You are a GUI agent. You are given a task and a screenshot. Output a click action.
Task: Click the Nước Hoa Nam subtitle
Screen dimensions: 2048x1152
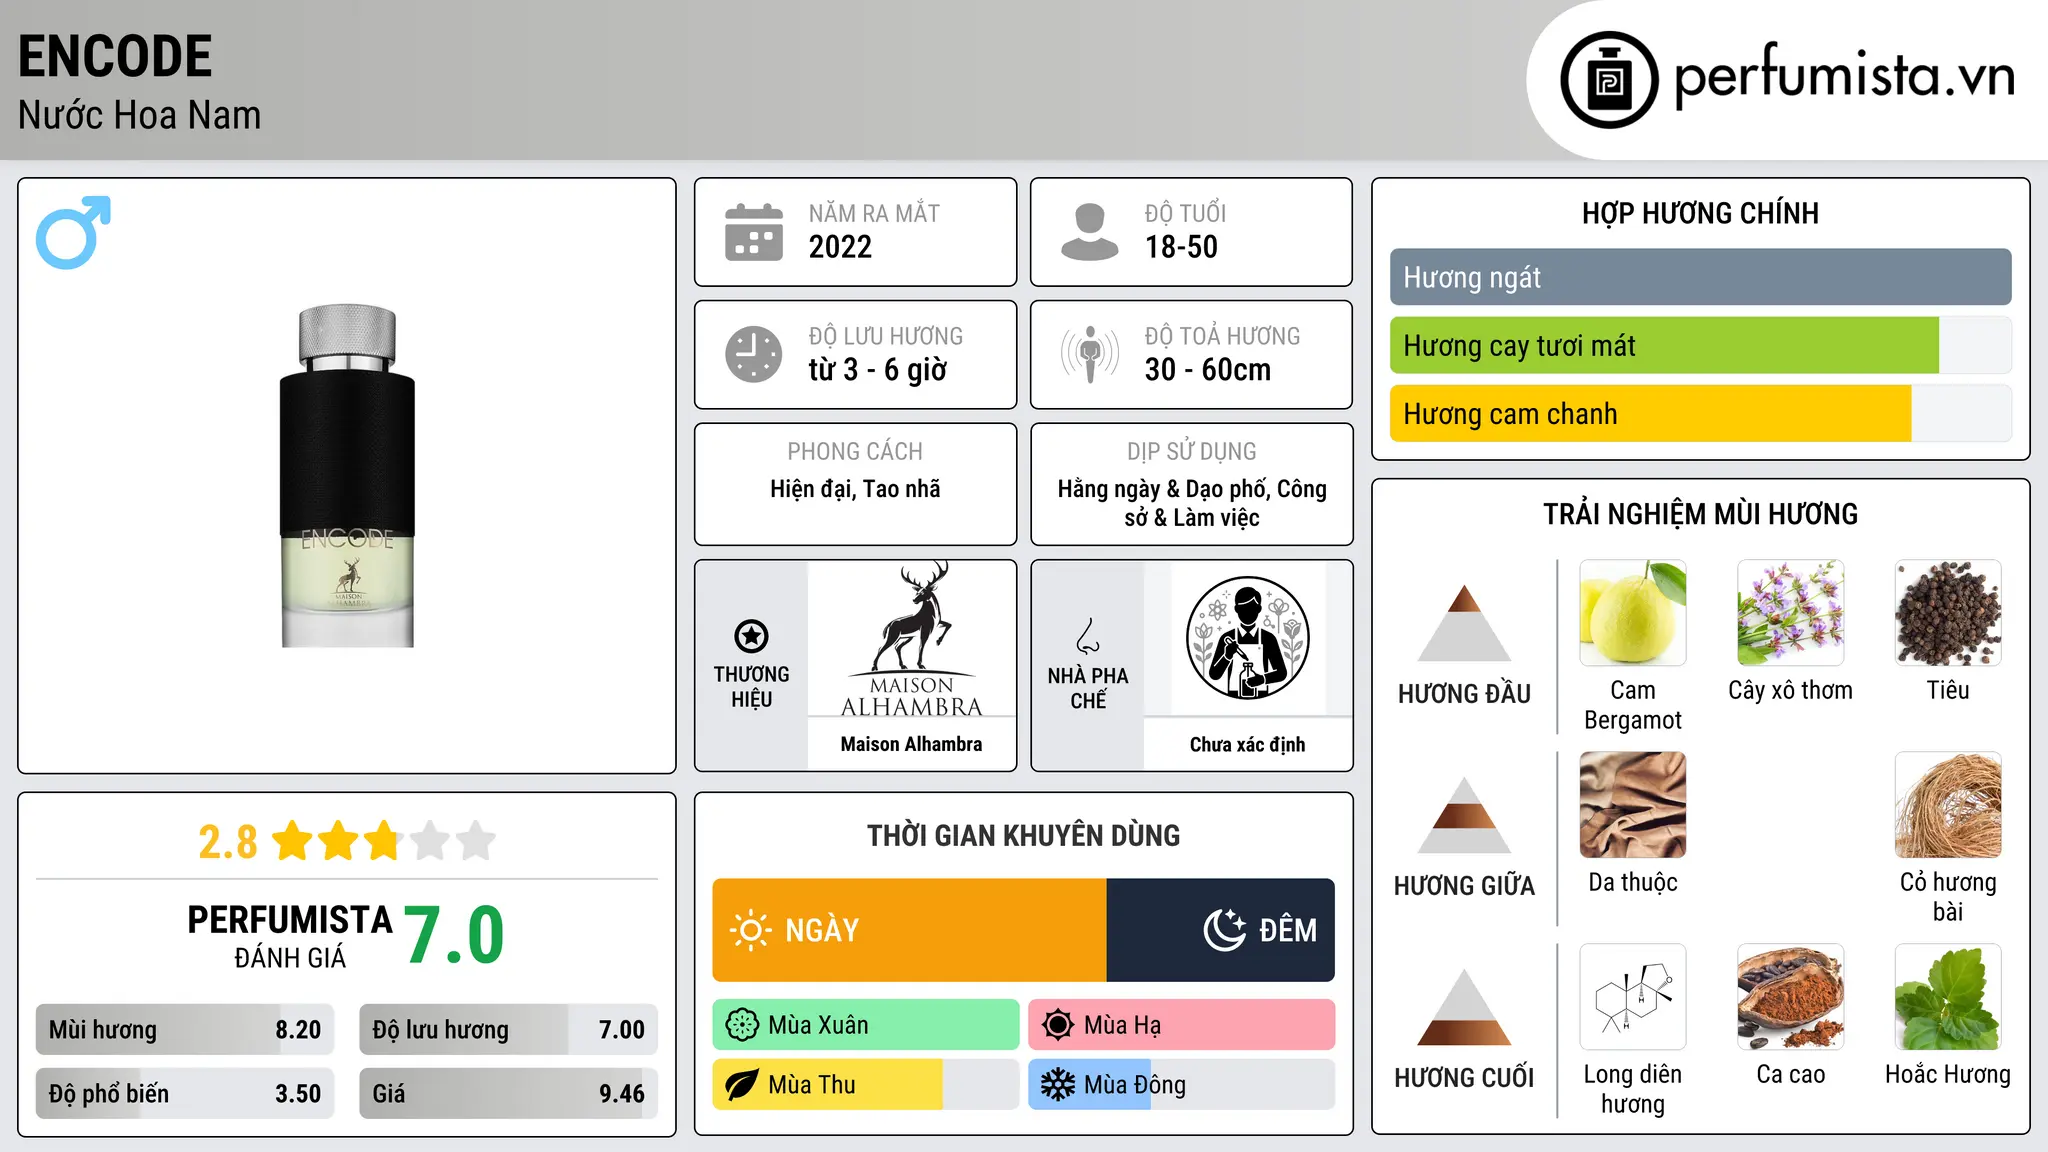pos(139,115)
